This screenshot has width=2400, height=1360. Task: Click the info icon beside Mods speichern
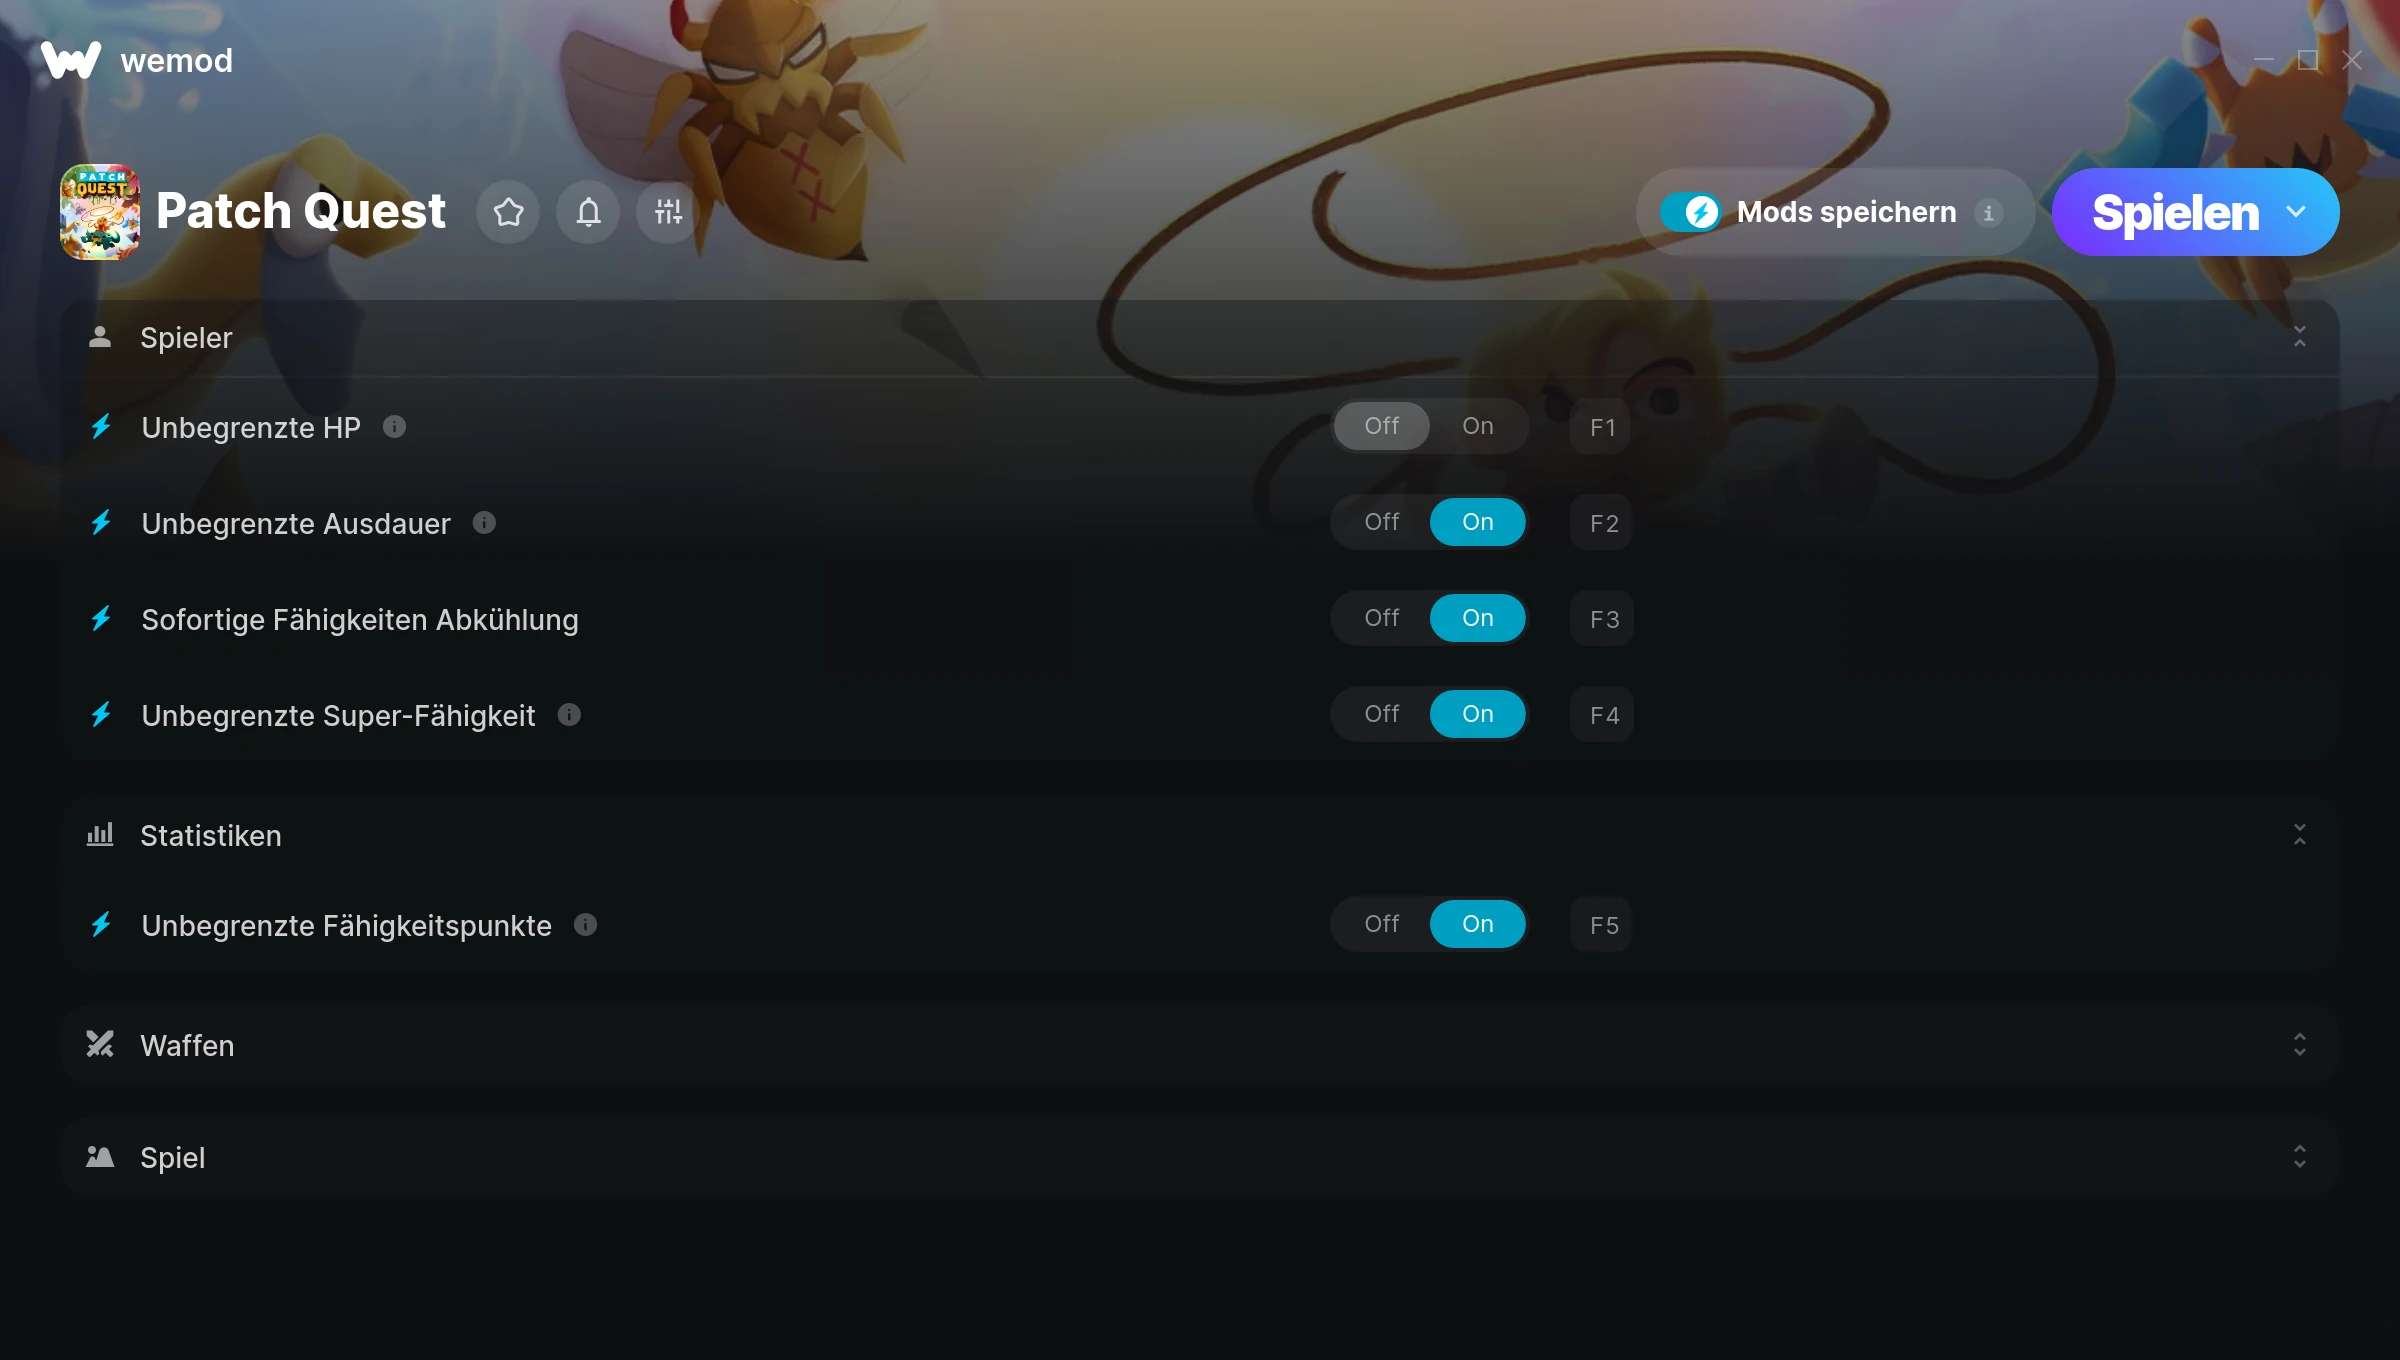point(1989,213)
